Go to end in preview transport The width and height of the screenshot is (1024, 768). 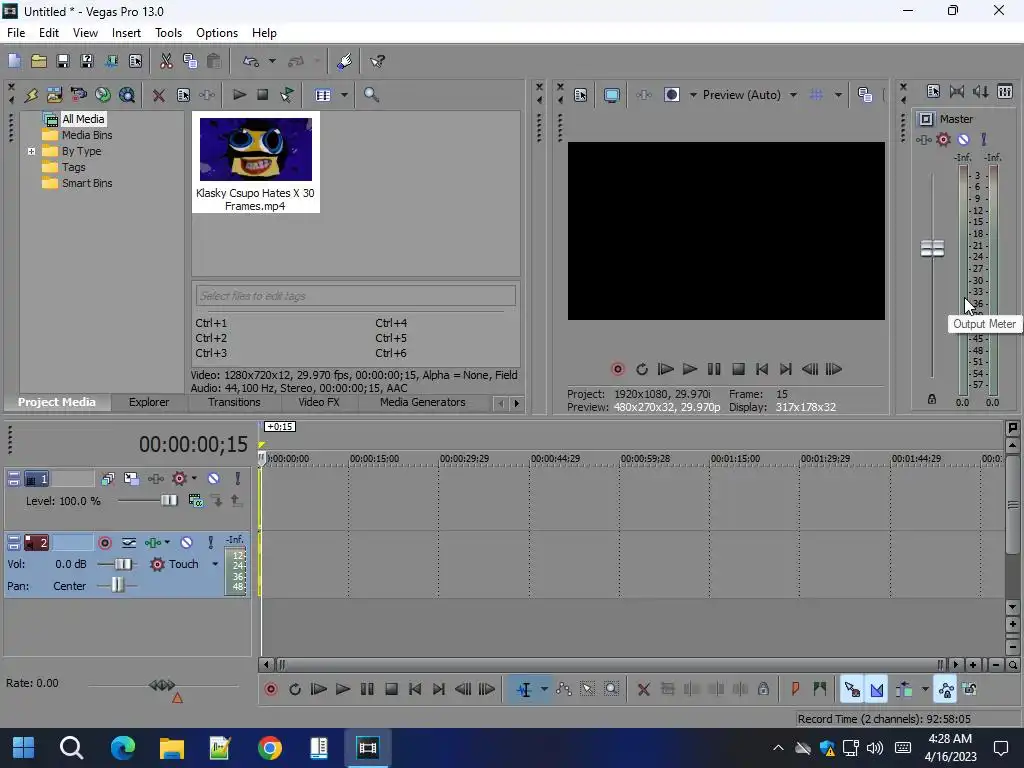786,370
